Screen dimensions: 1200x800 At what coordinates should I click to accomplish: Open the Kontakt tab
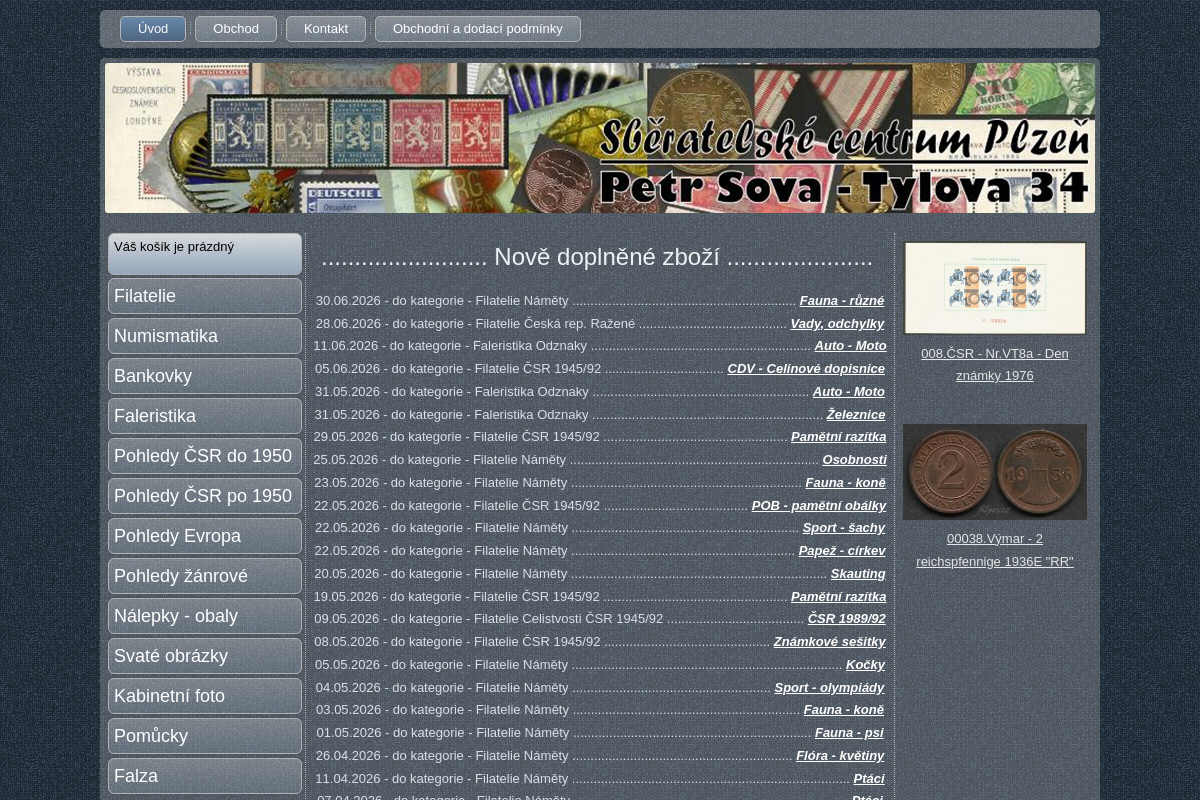pos(326,29)
